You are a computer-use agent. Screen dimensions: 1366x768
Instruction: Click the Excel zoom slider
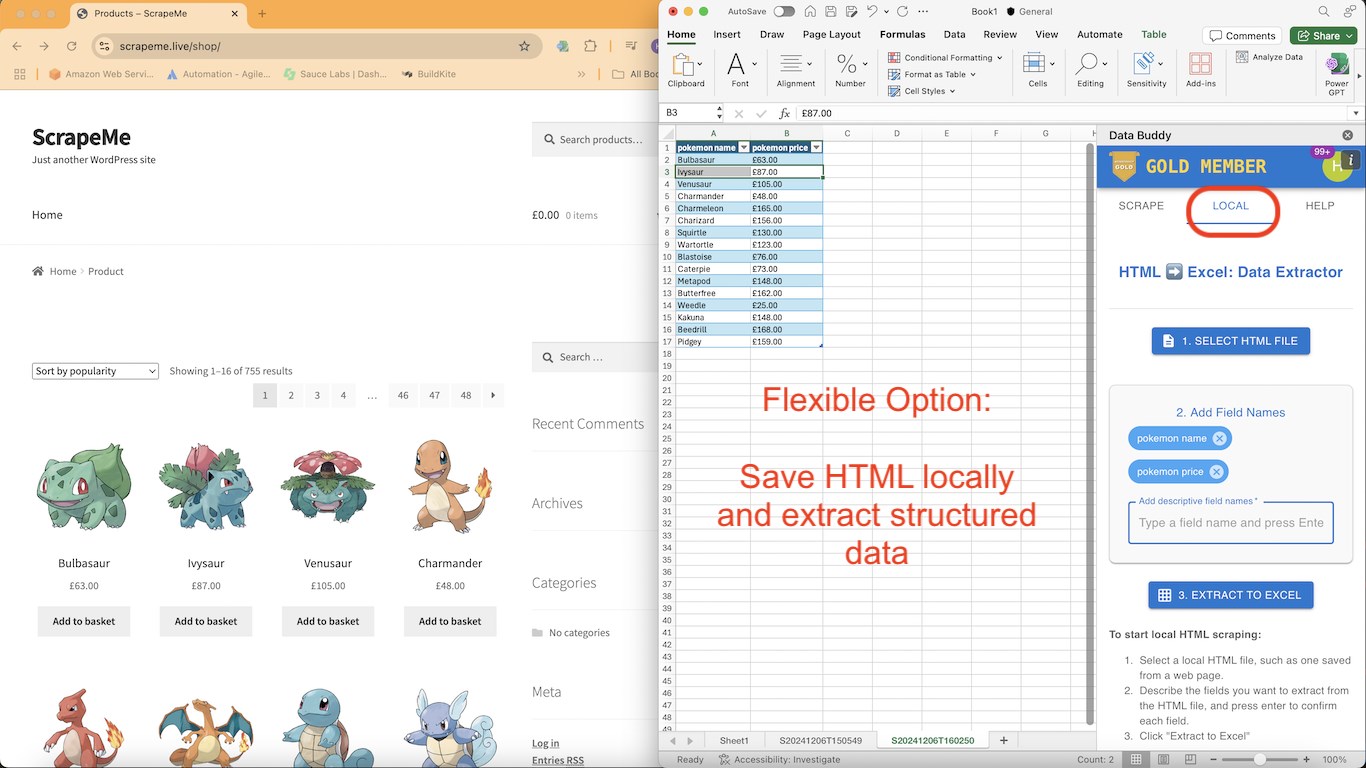click(x=1260, y=760)
